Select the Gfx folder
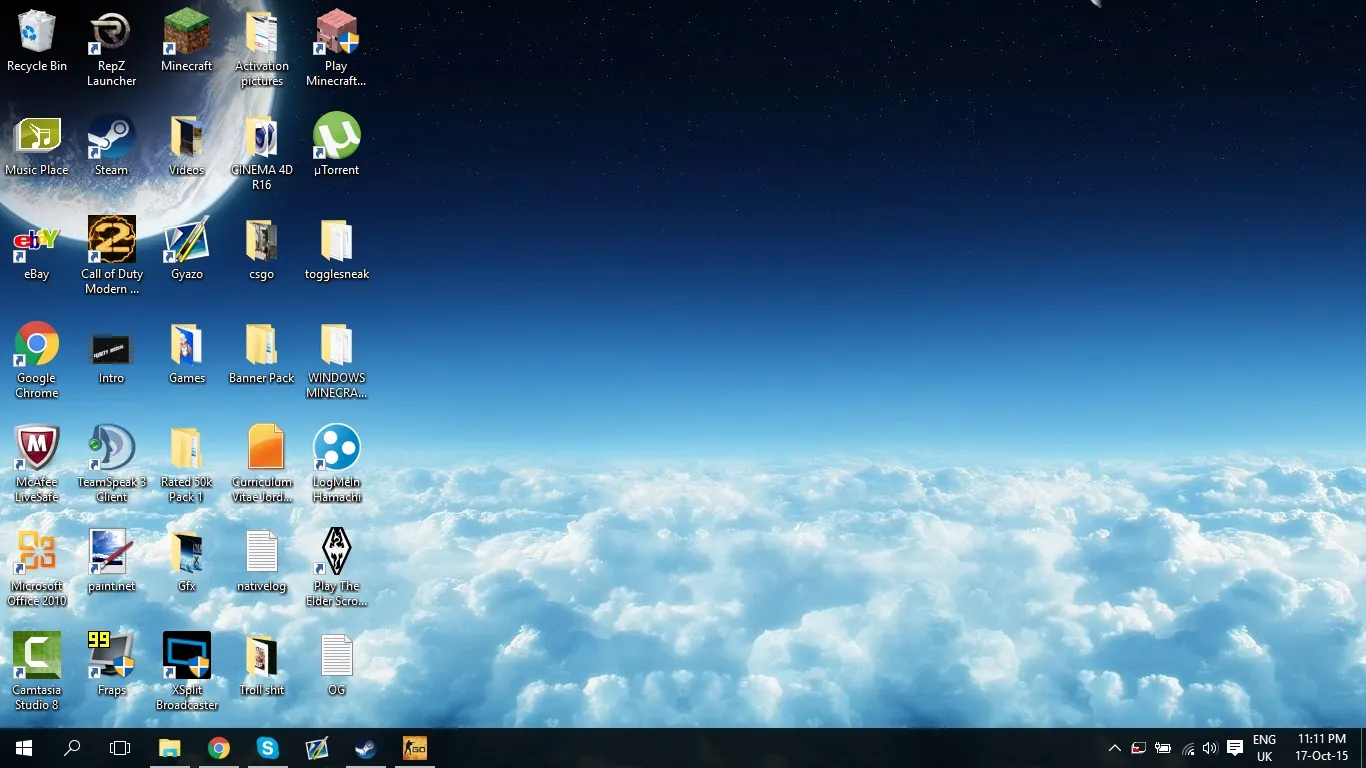Screen dimensions: 1366x768 click(187, 561)
